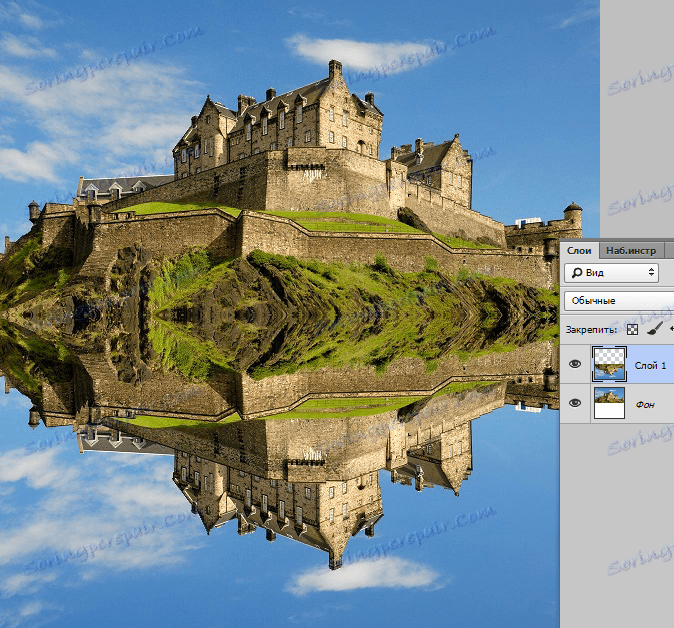This screenshot has width=674, height=628.
Task: Open the Вид layer filter dropdown
Action: [x=611, y=273]
